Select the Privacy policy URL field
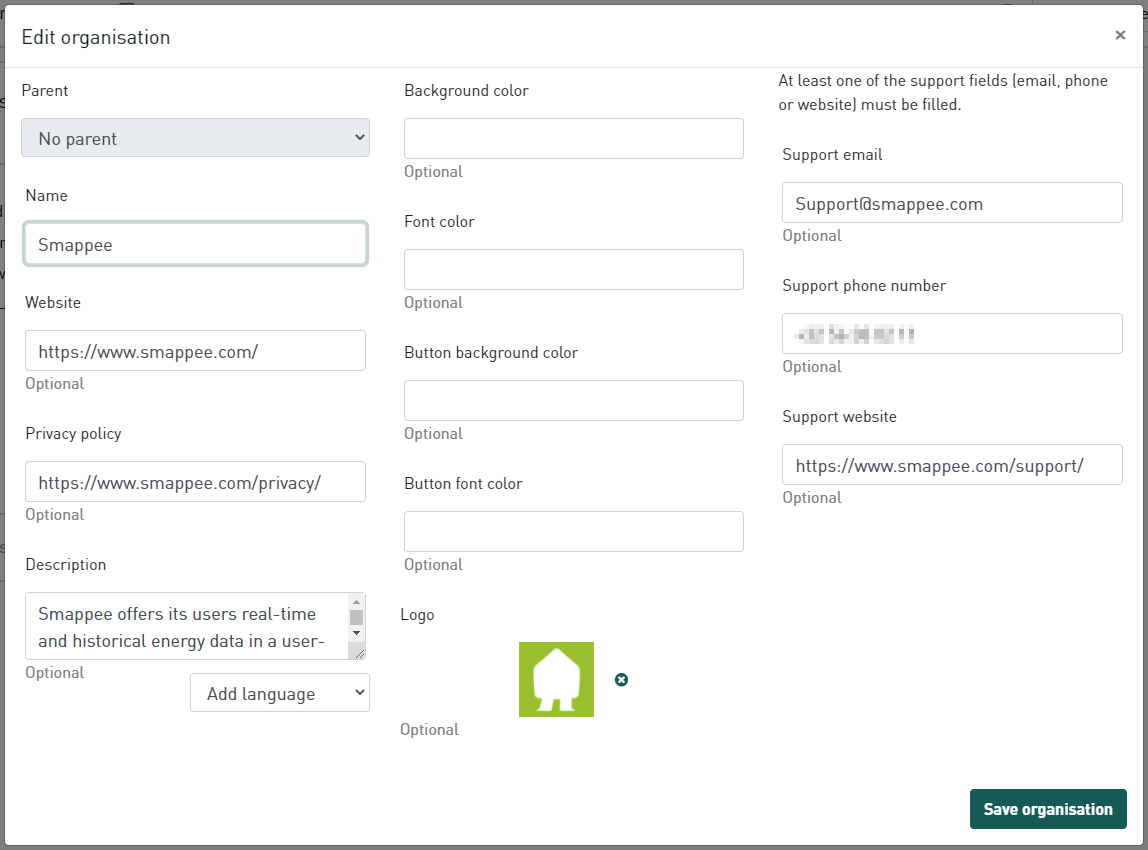This screenshot has width=1148, height=850. click(195, 482)
